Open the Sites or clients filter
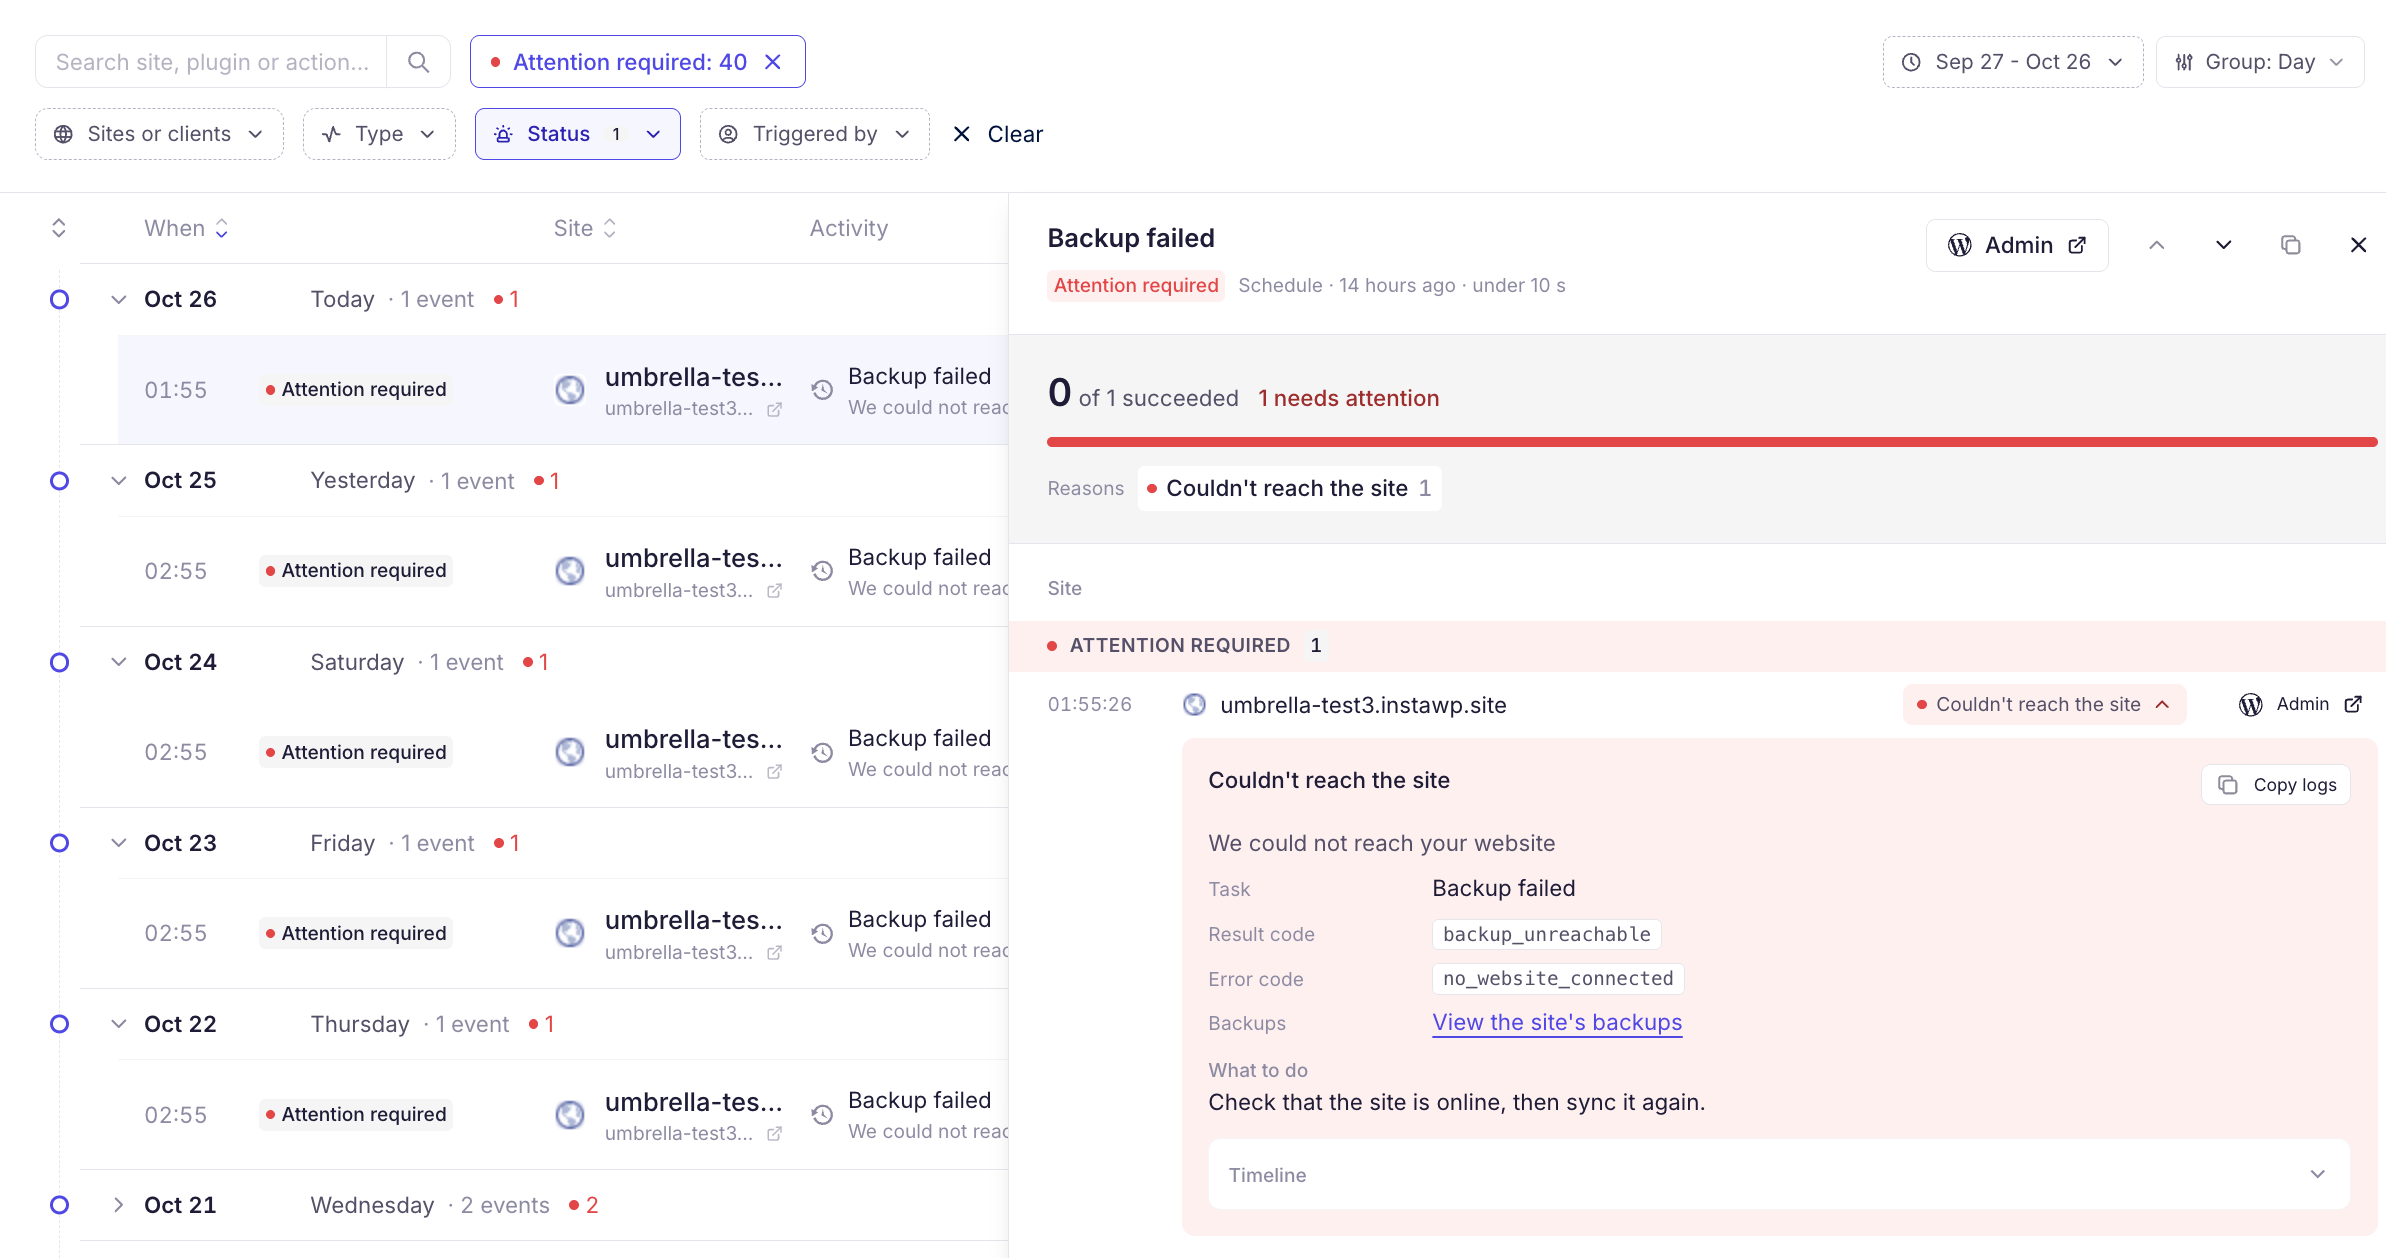Viewport: 2386px width, 1258px height. pos(159,134)
